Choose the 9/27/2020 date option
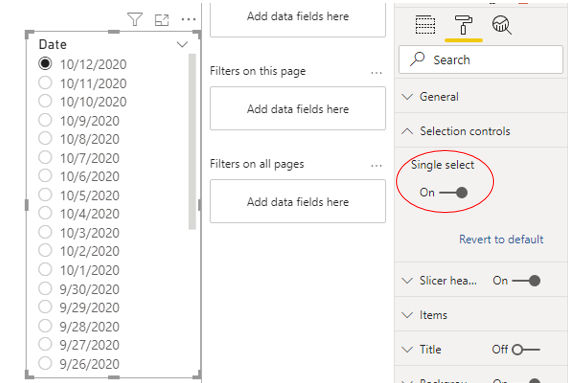 79,344
